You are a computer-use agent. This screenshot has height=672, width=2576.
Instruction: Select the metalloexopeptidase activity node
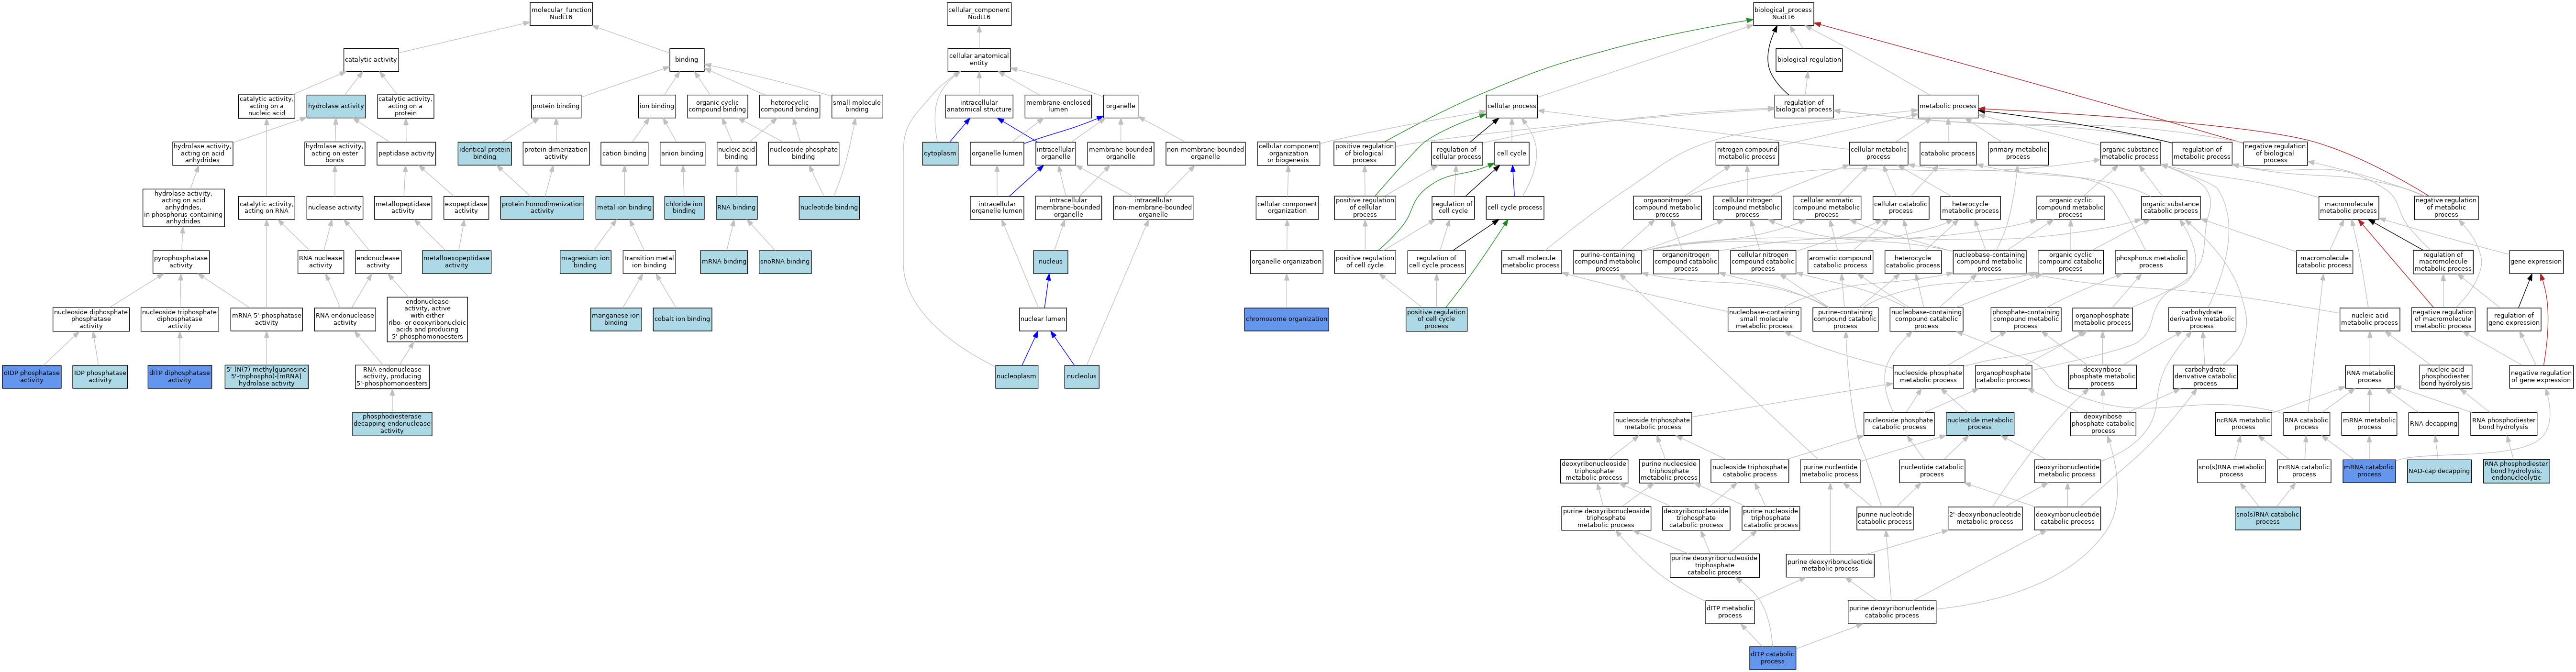(457, 262)
